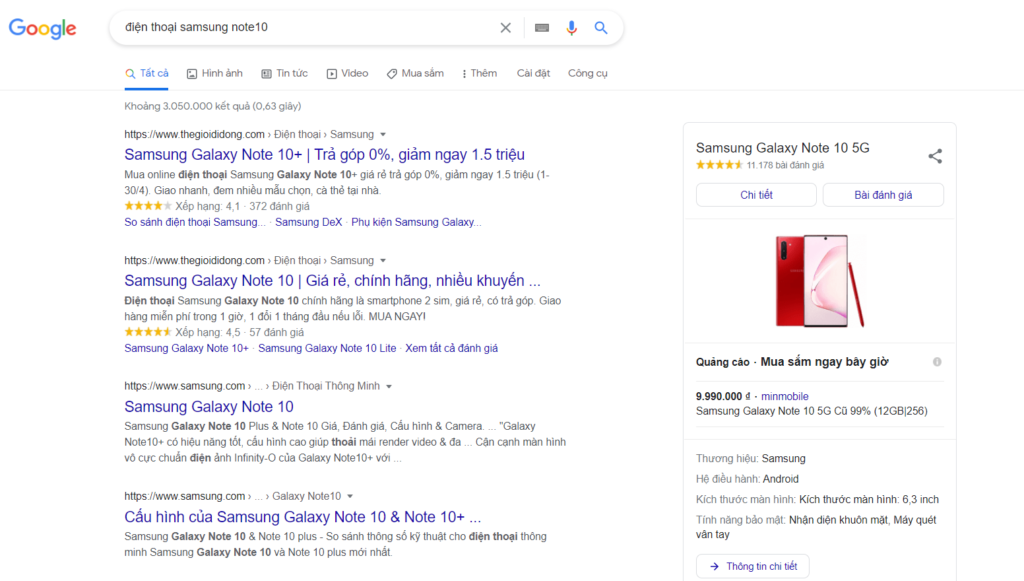The image size is (1024, 581).
Task: Expand the arrow of the first thegioididong result URL
Action: (383, 134)
